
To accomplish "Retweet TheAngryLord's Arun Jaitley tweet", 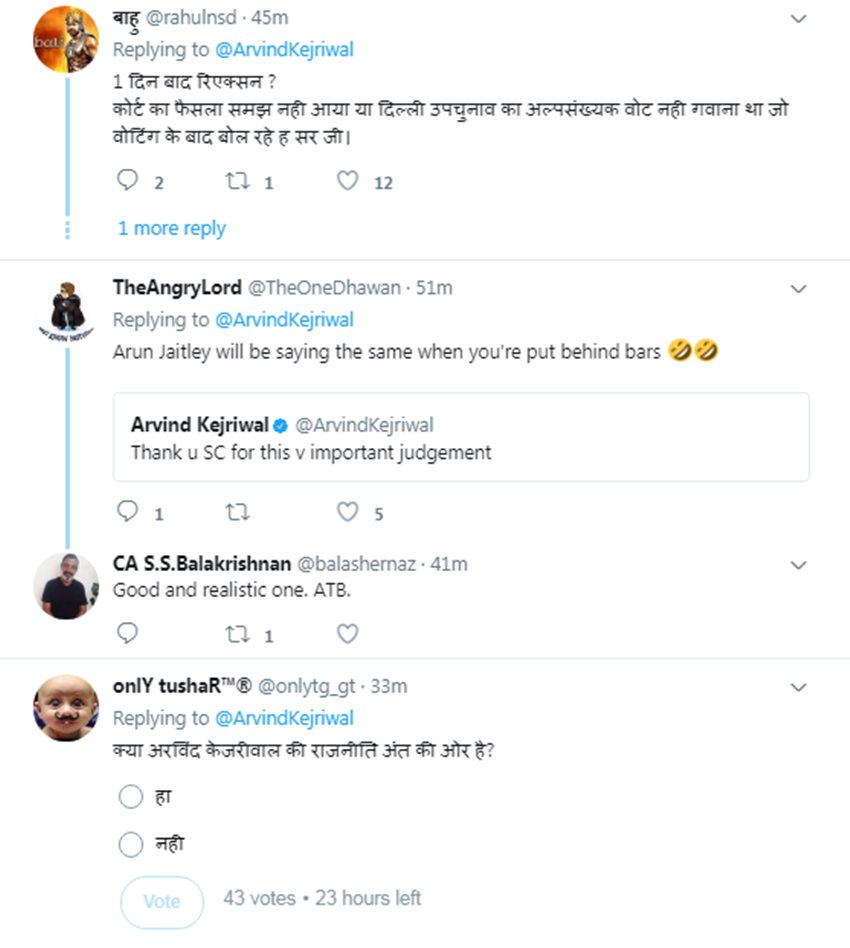I will [236, 512].
